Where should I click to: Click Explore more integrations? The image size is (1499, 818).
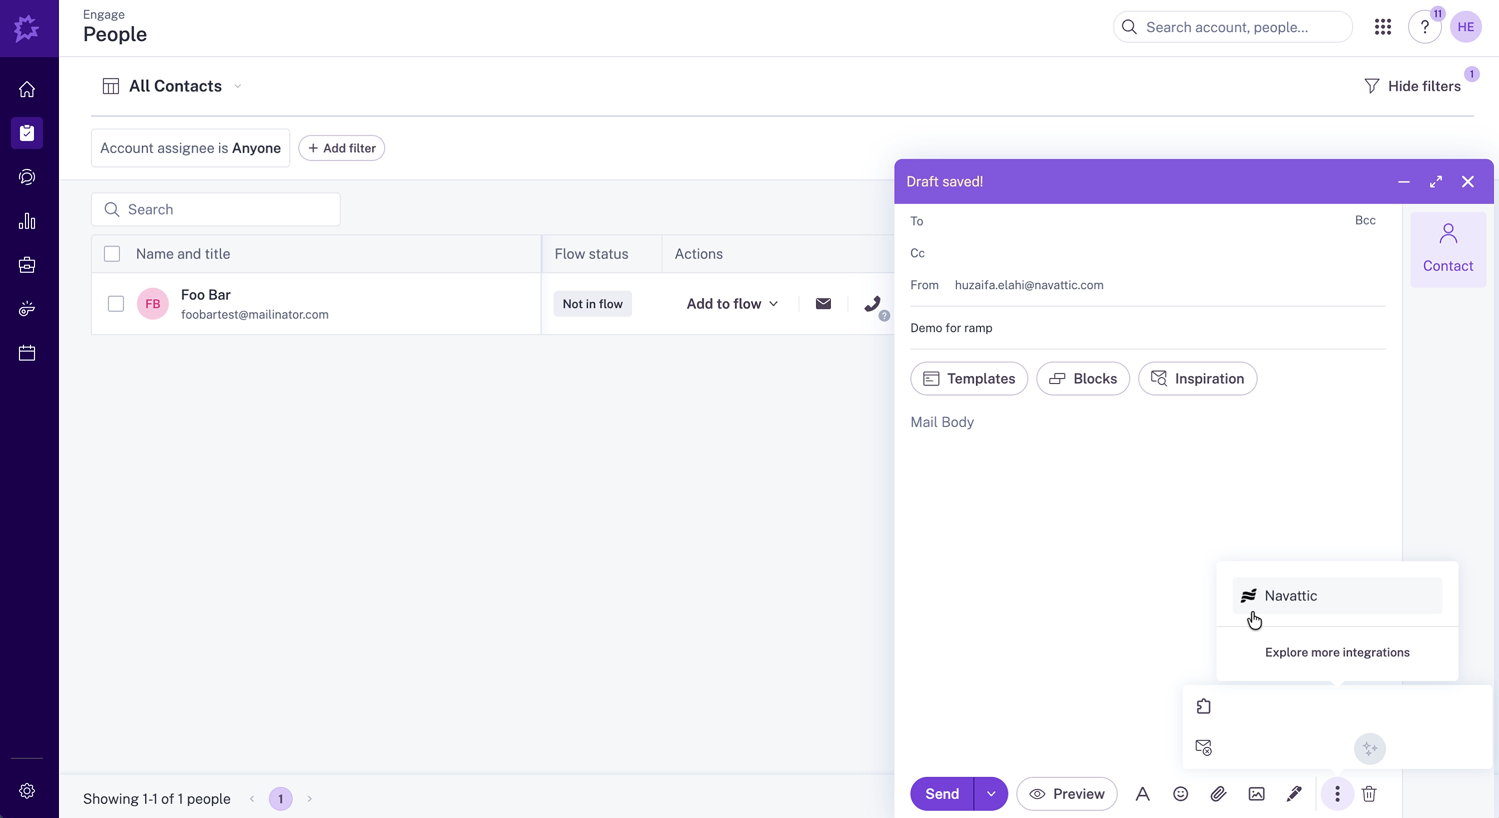coord(1337,652)
